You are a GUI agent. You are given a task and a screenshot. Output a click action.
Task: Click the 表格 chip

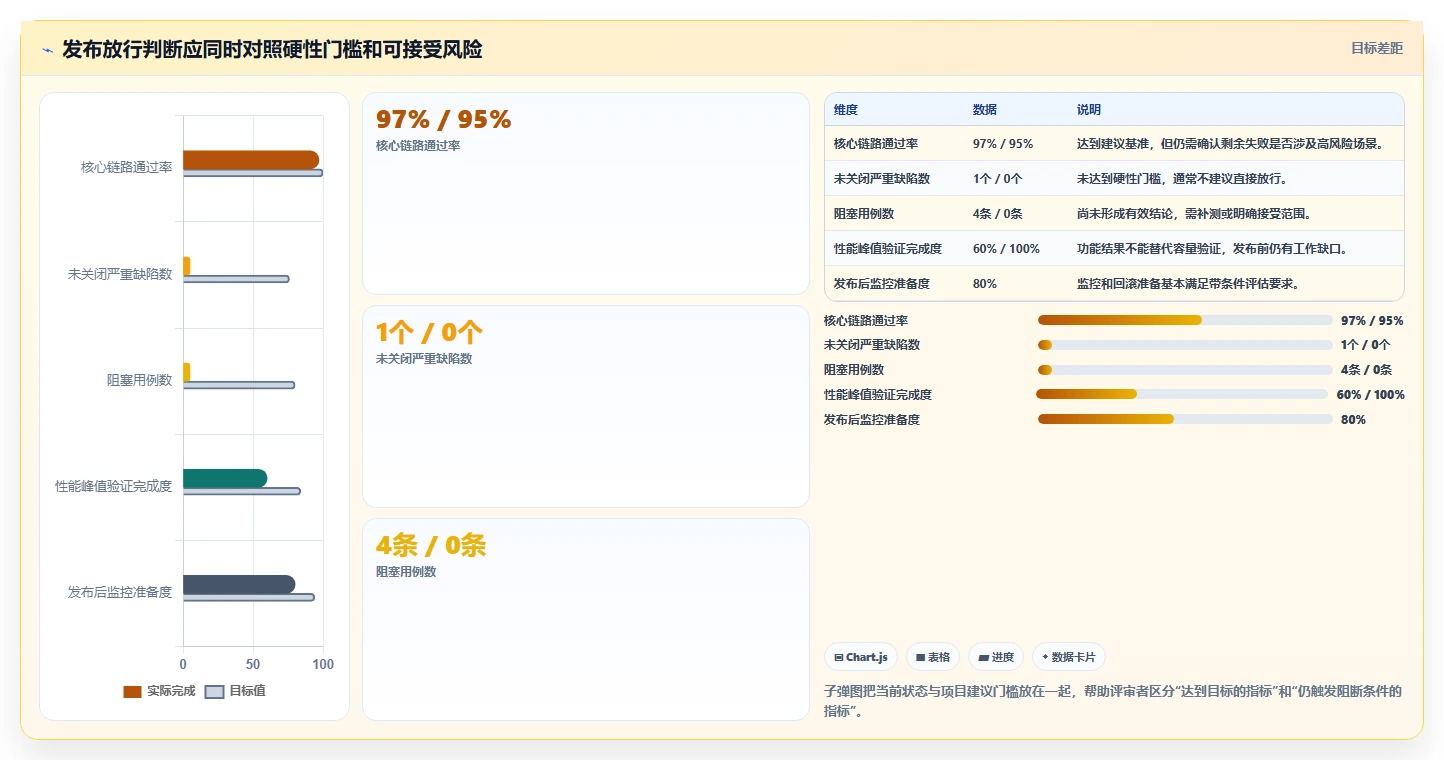932,657
